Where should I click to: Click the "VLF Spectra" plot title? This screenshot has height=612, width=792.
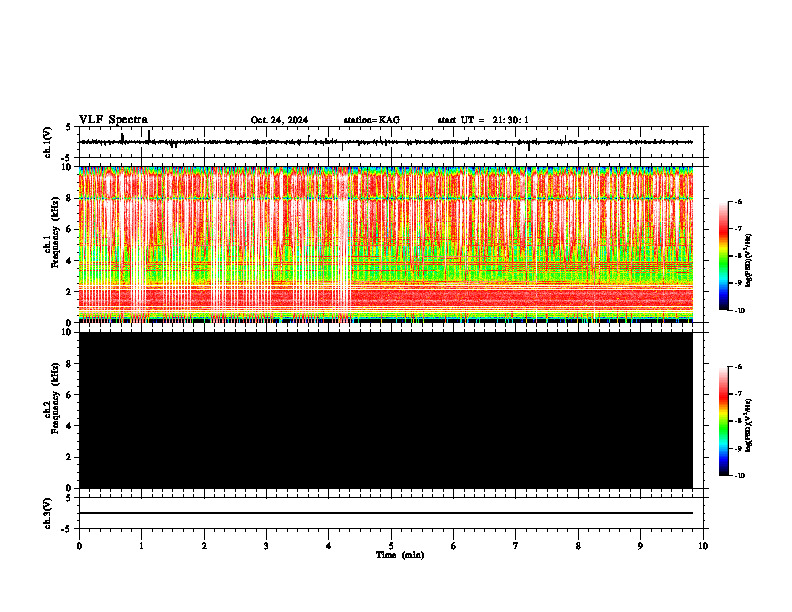(x=113, y=120)
